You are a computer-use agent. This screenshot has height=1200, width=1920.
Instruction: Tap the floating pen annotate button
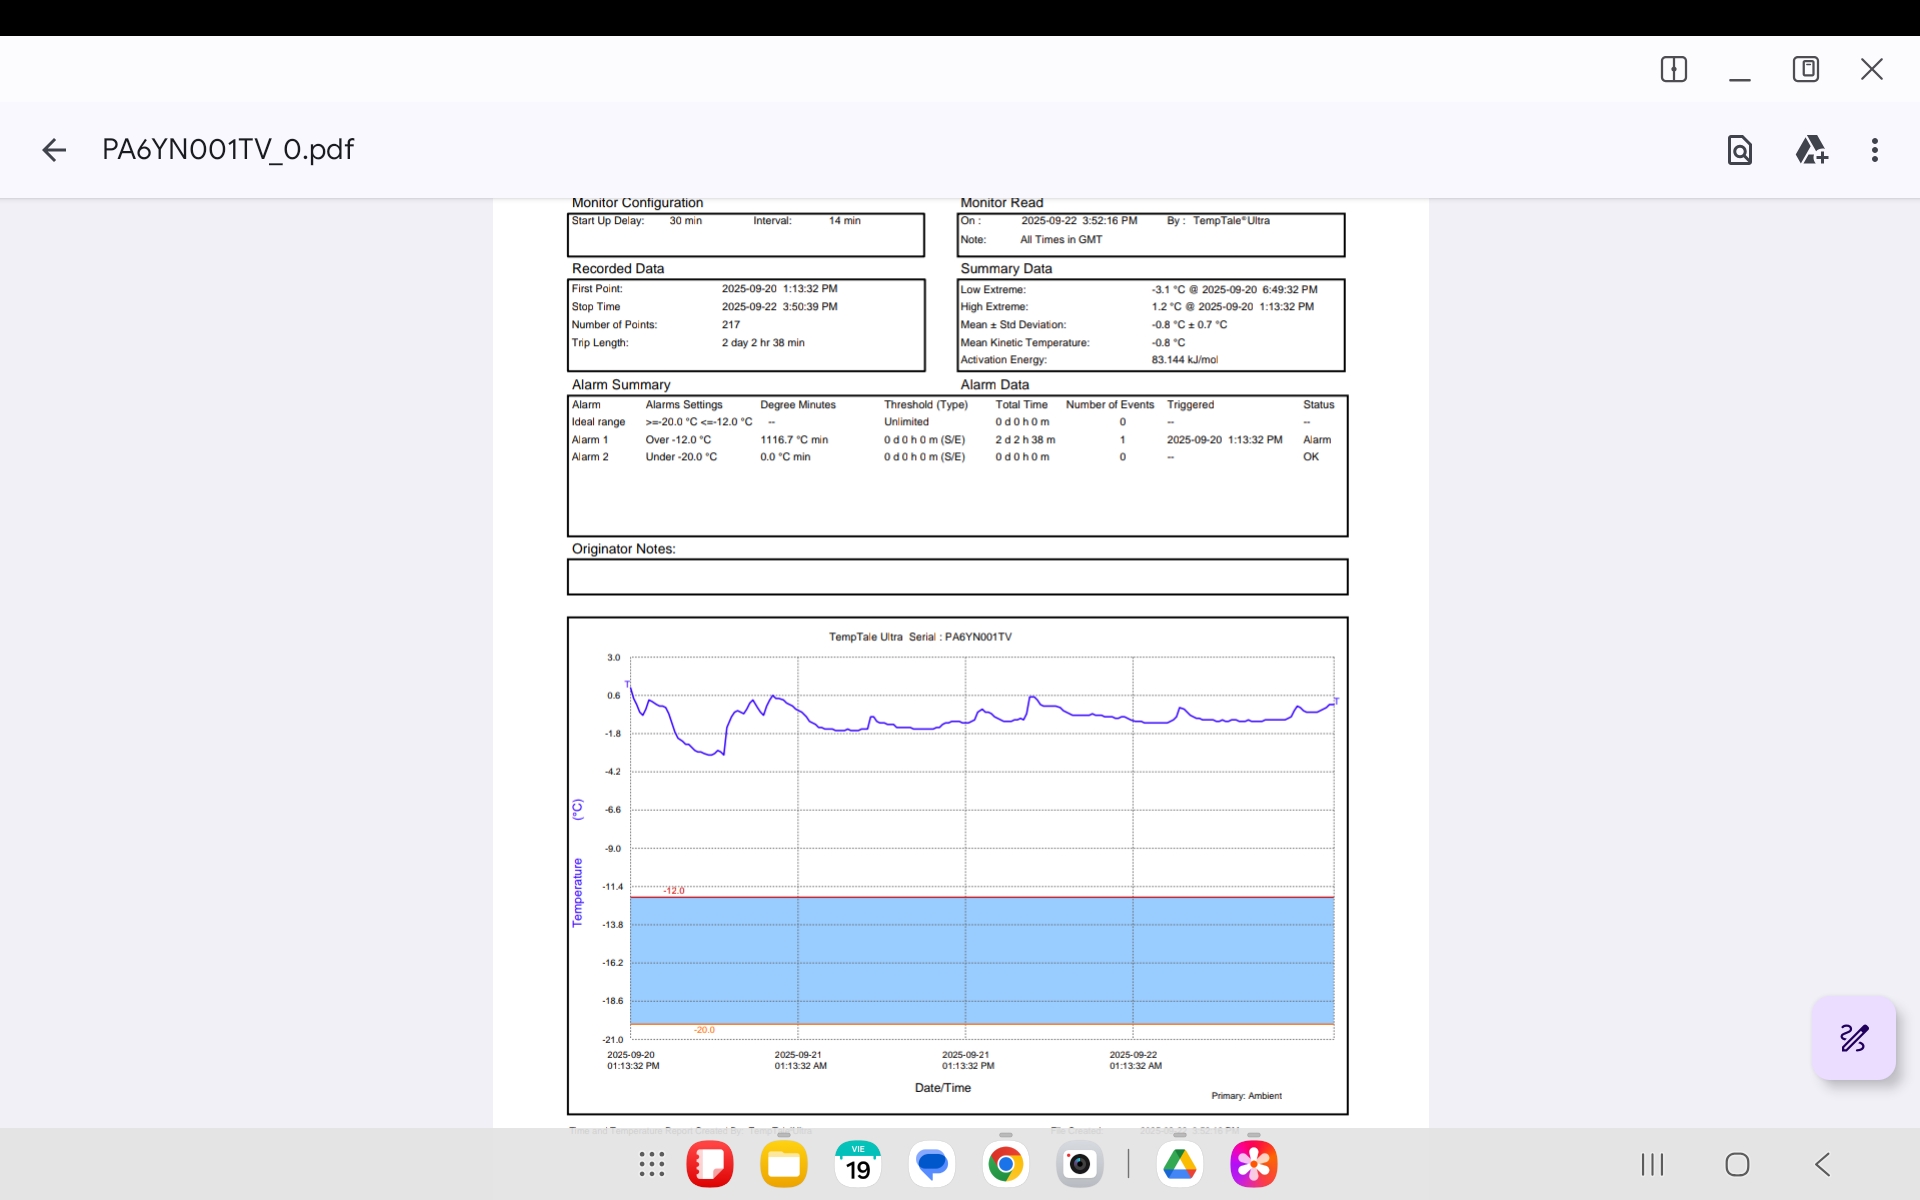[1853, 1038]
